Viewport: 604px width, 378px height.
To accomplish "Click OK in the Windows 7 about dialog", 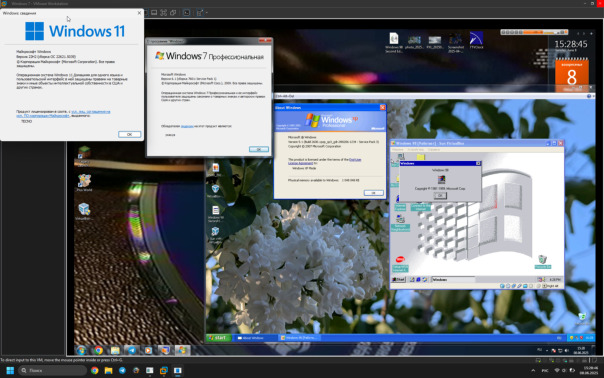I will click(258, 149).
